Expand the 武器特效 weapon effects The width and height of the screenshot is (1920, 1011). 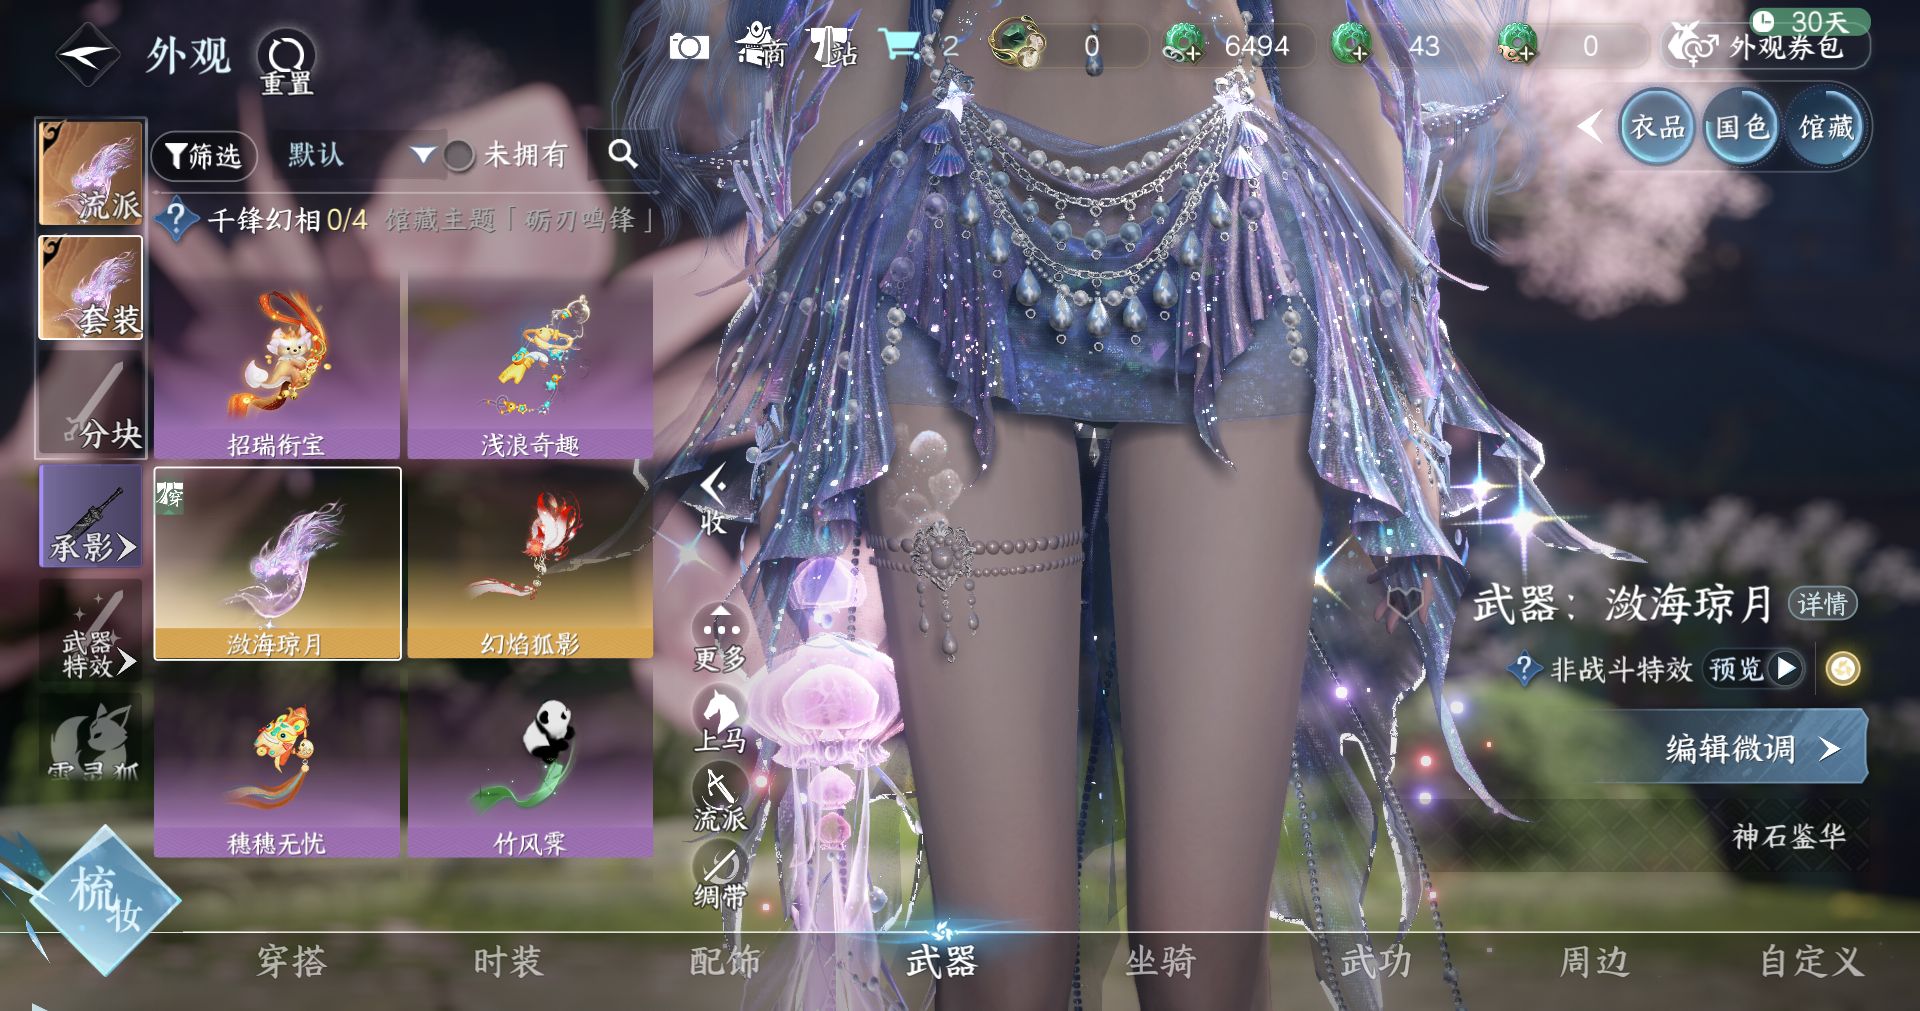click(91, 631)
